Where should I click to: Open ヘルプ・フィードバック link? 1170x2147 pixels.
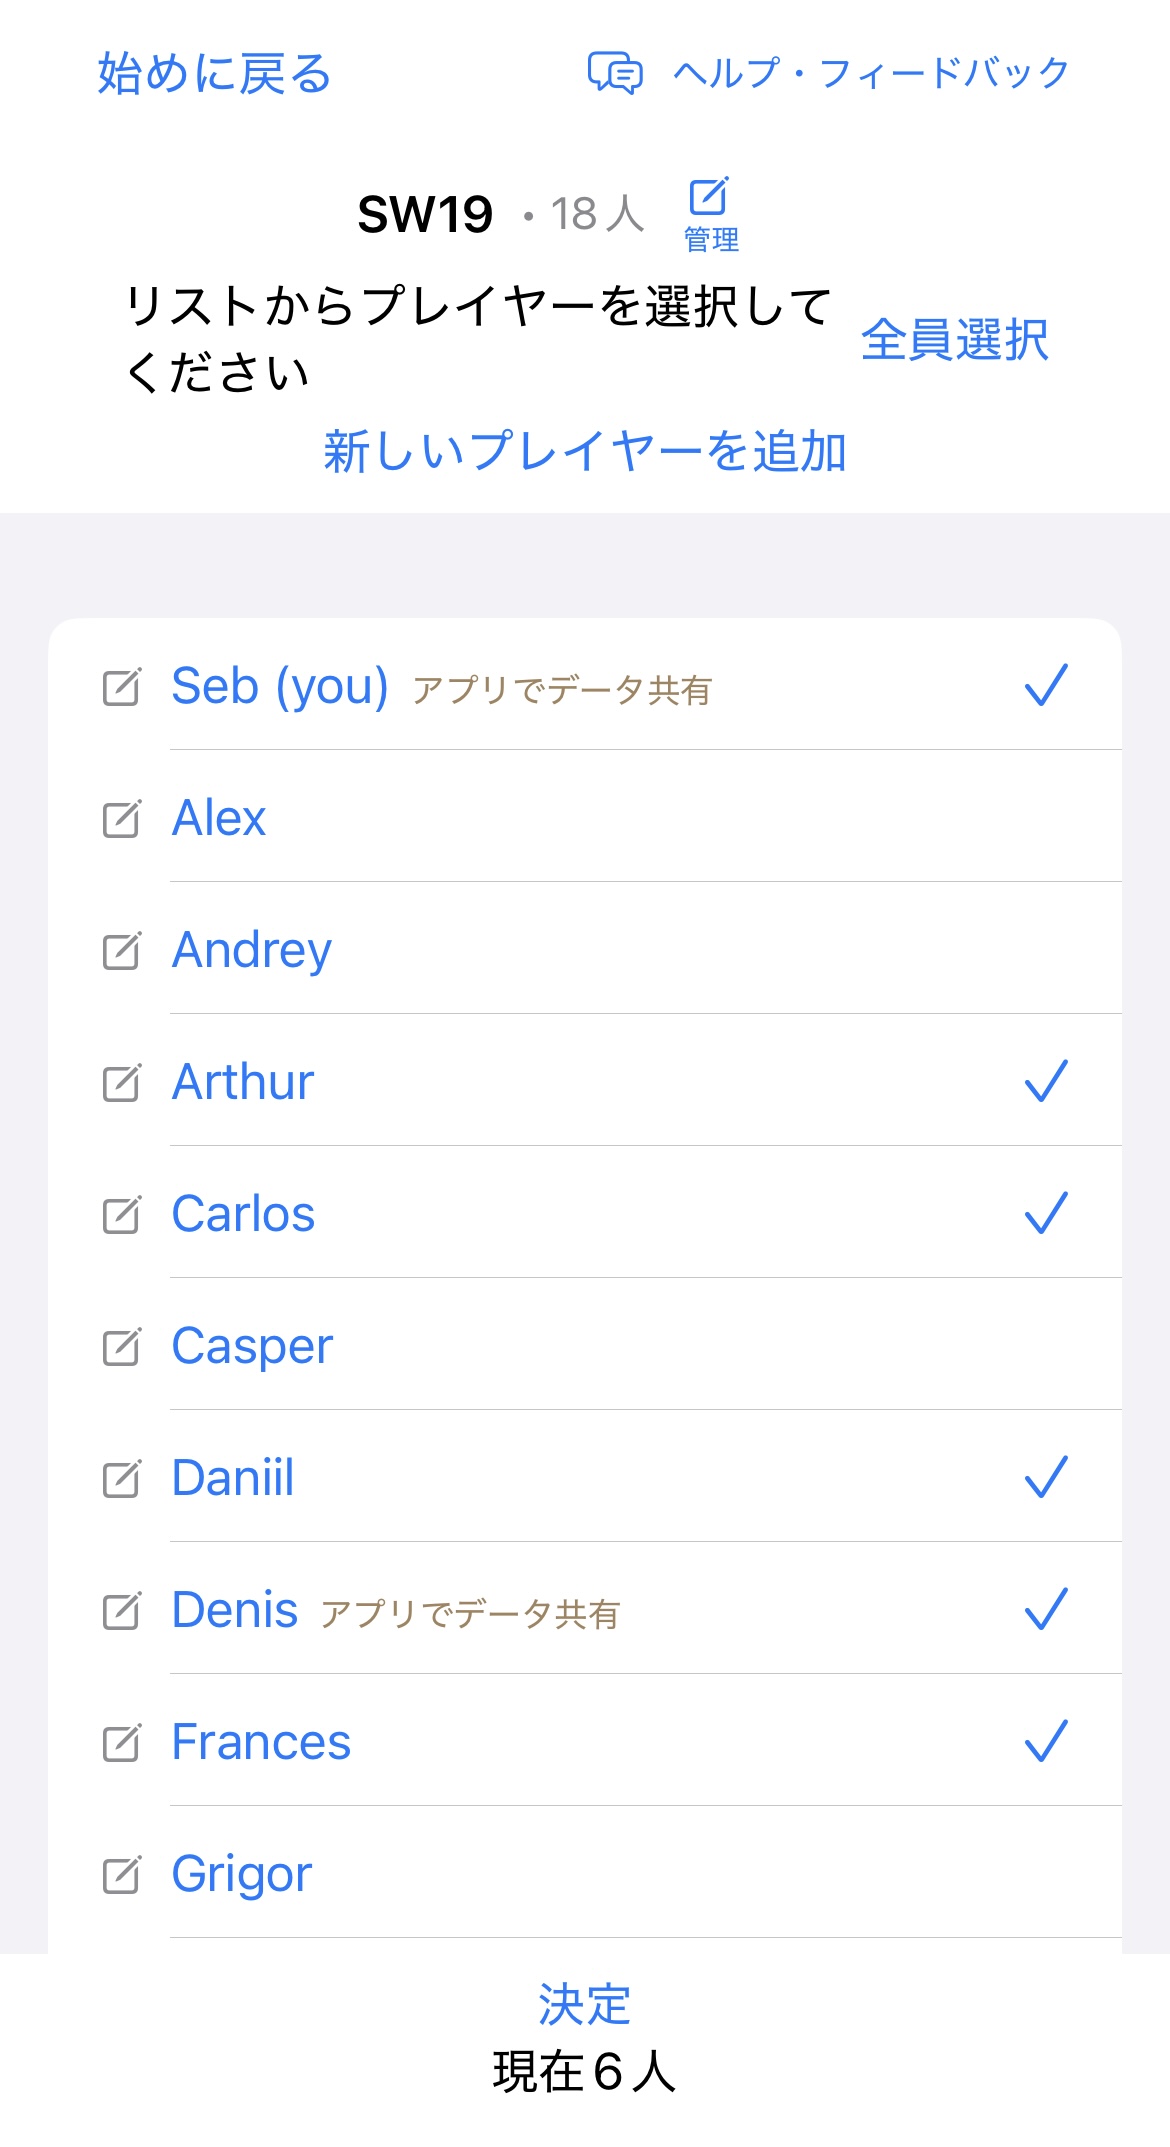[x=870, y=73]
